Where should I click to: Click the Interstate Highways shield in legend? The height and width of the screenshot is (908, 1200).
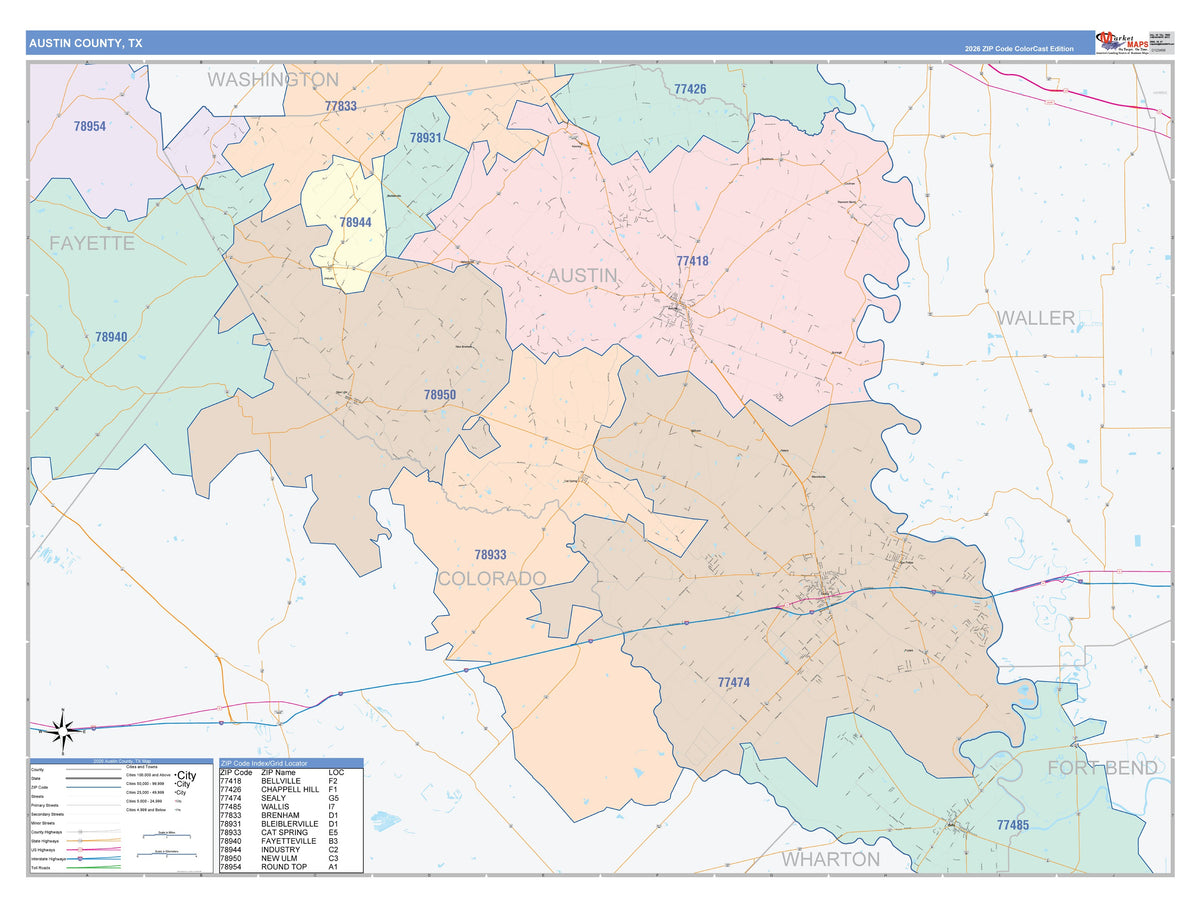80,859
